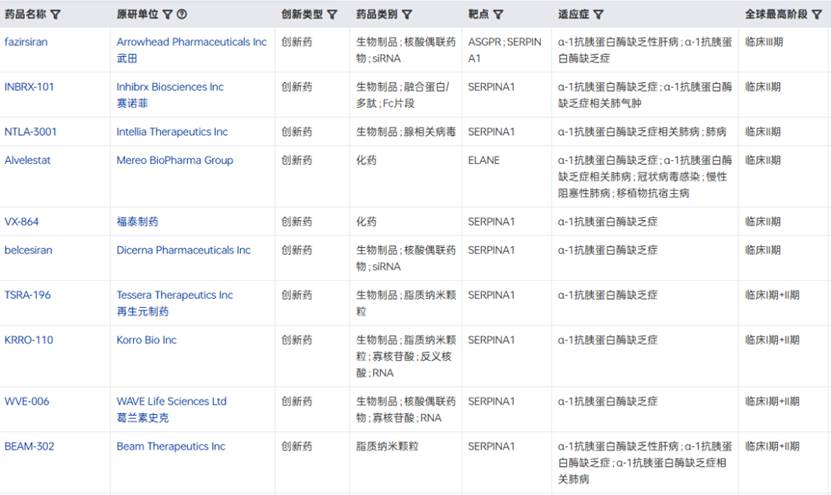Image resolution: width=831 pixels, height=495 pixels.
Task: Open filter for 药品名称 column
Action: tap(55, 15)
